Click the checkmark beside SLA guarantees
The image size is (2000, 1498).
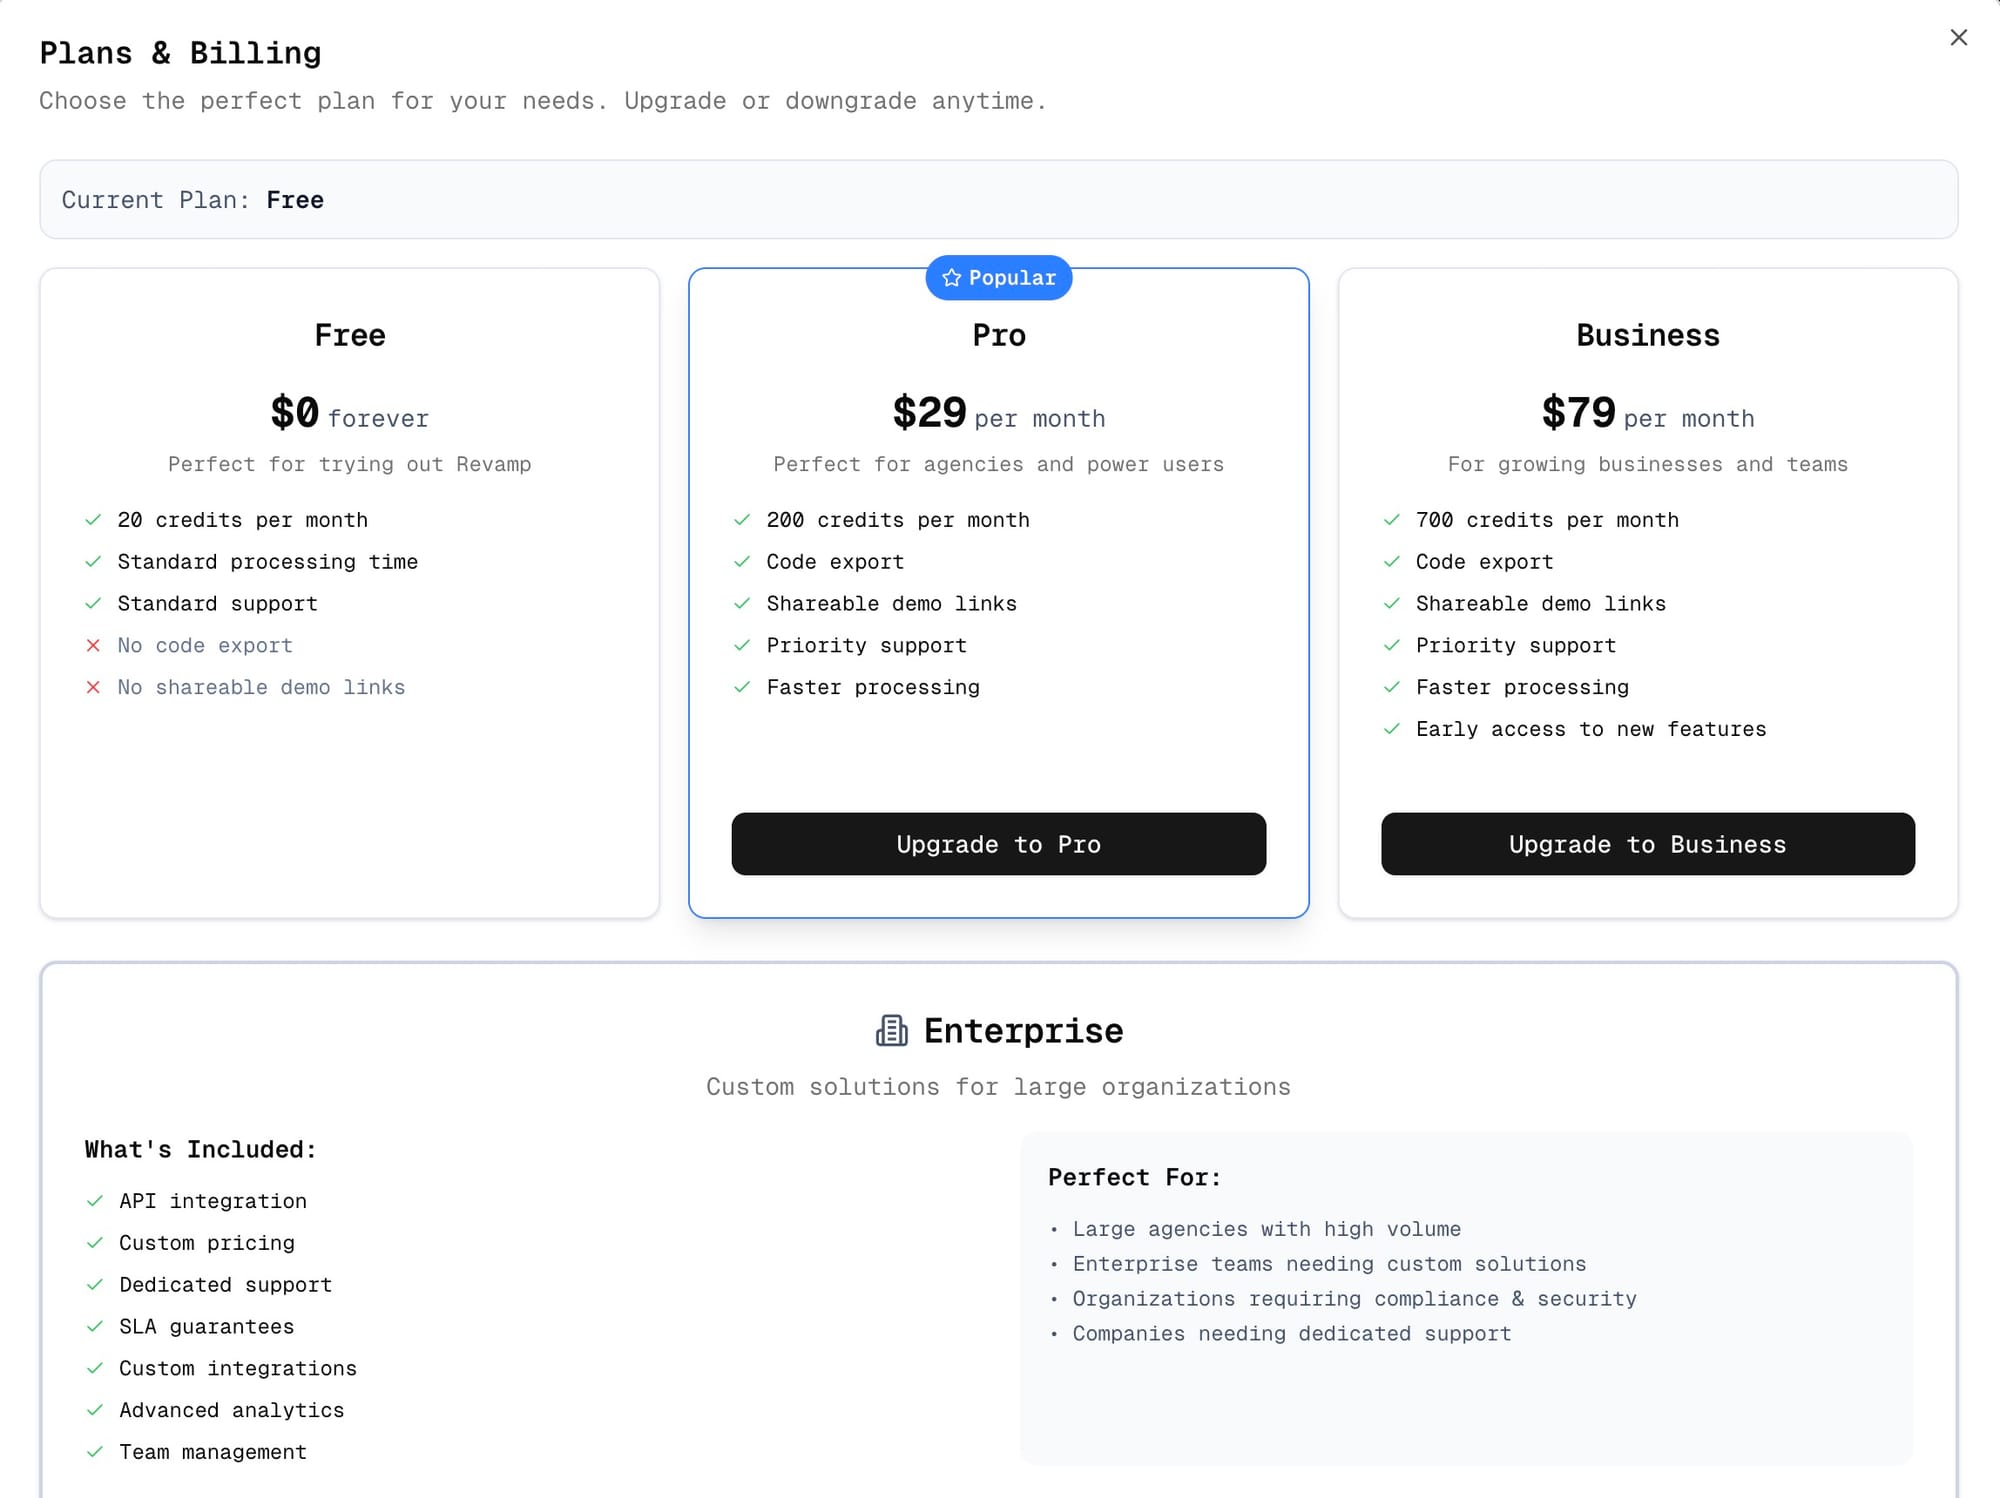96,1326
